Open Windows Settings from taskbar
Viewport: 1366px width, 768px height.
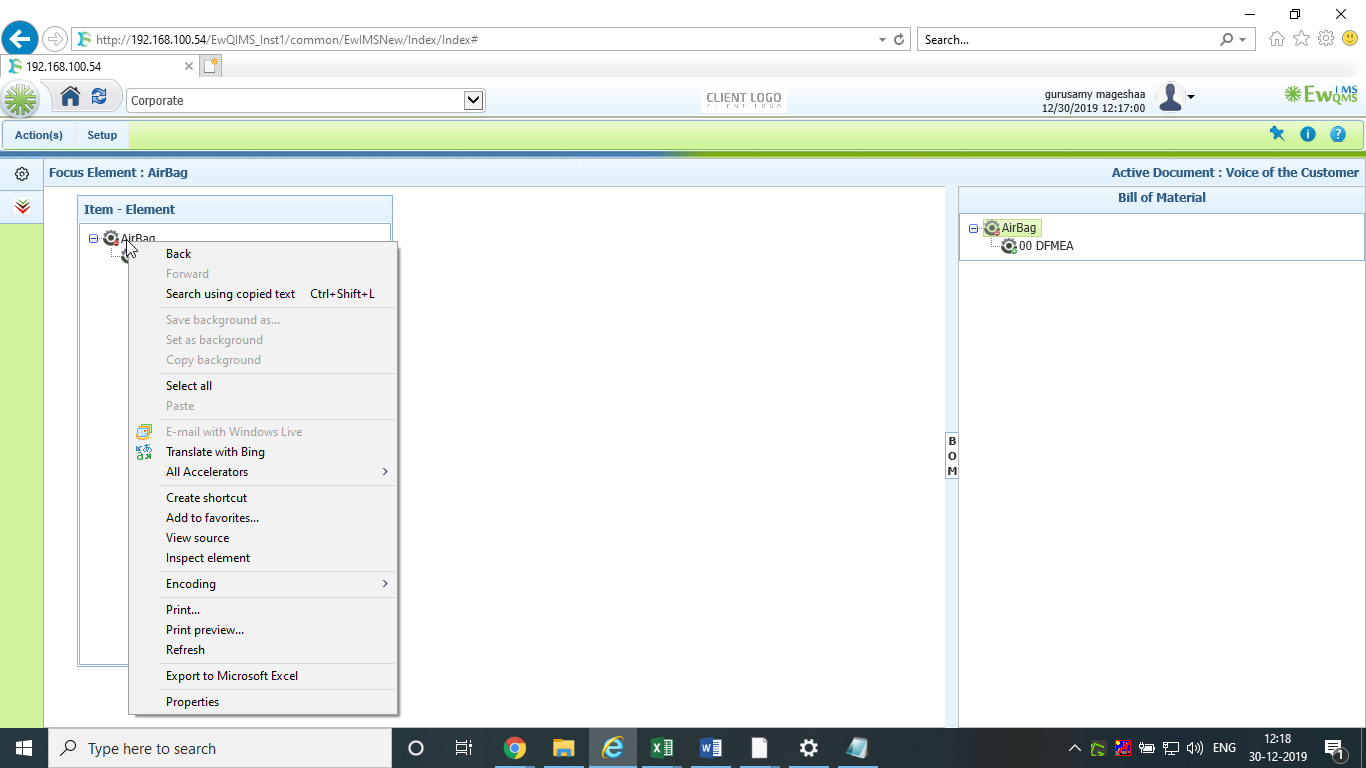click(x=808, y=748)
